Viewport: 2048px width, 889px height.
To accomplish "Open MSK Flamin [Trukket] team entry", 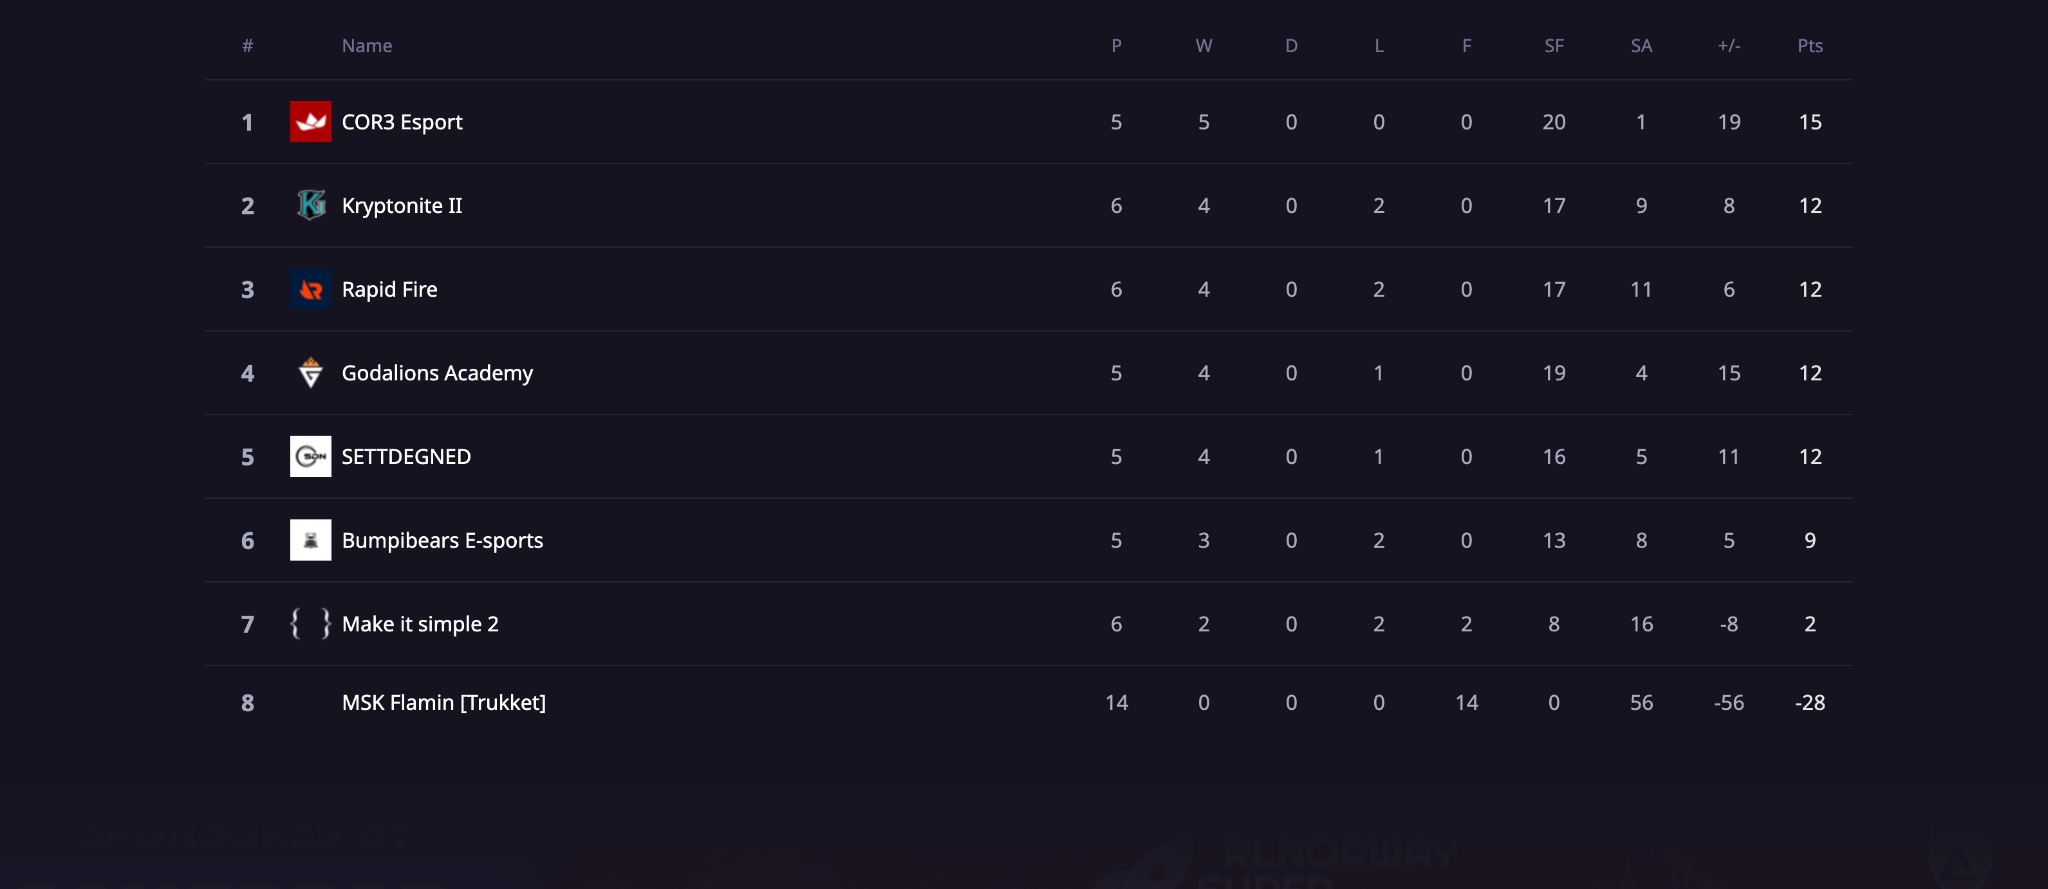I will click(x=444, y=703).
